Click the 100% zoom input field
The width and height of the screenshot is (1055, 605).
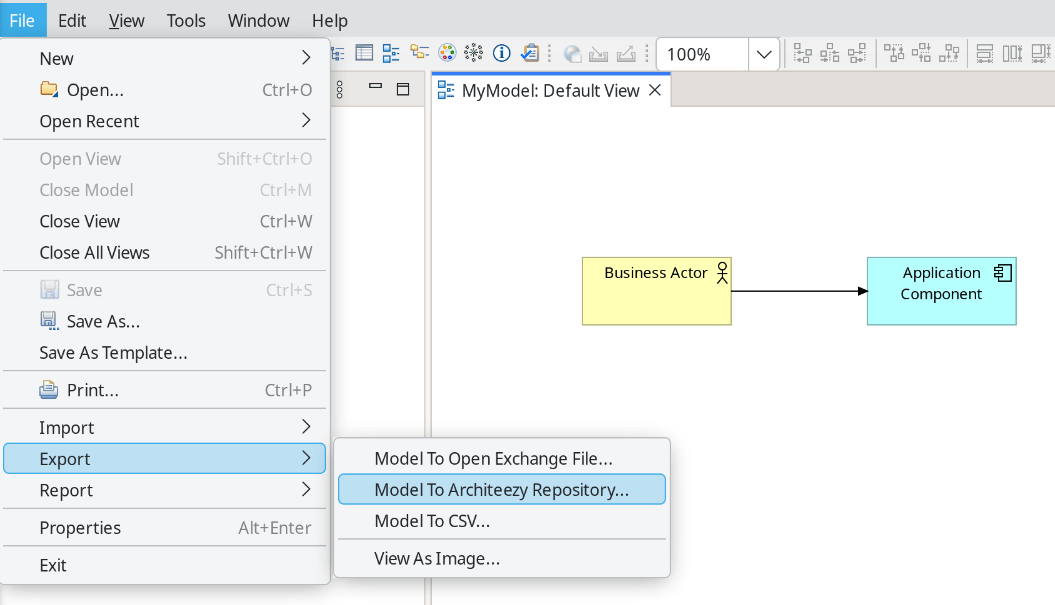click(702, 54)
